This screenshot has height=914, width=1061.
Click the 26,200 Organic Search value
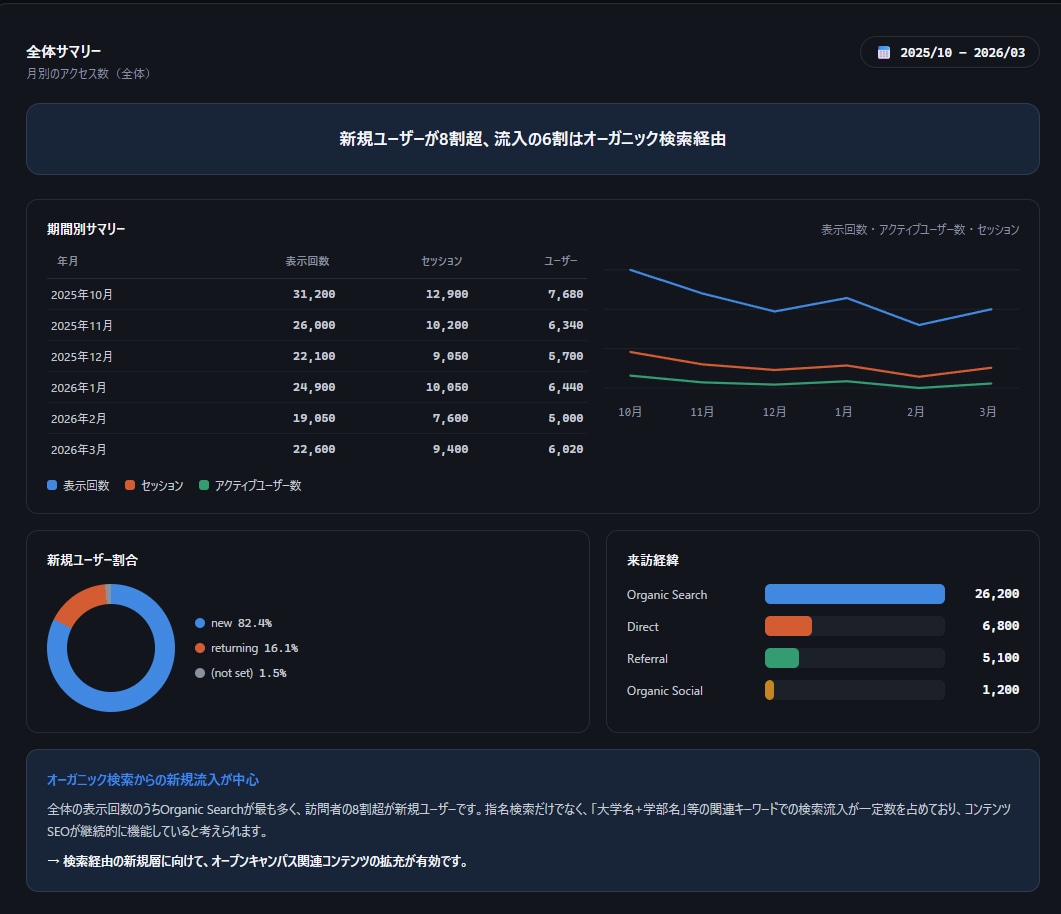coord(997,594)
